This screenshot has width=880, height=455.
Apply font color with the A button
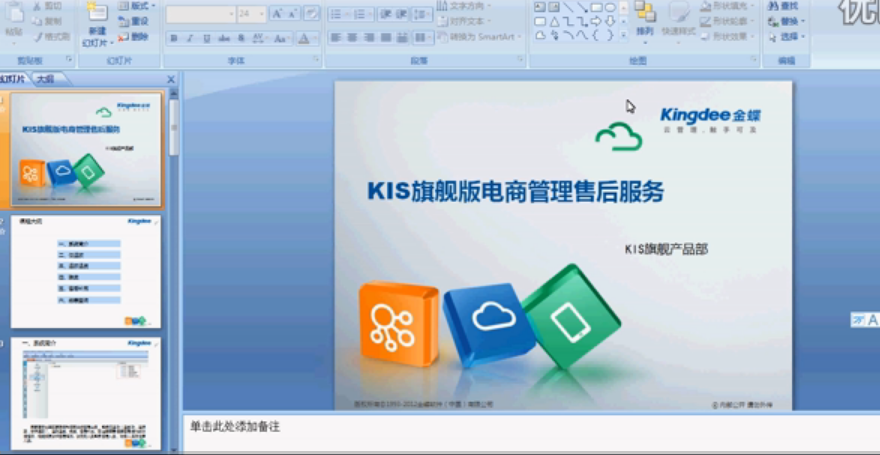306,38
